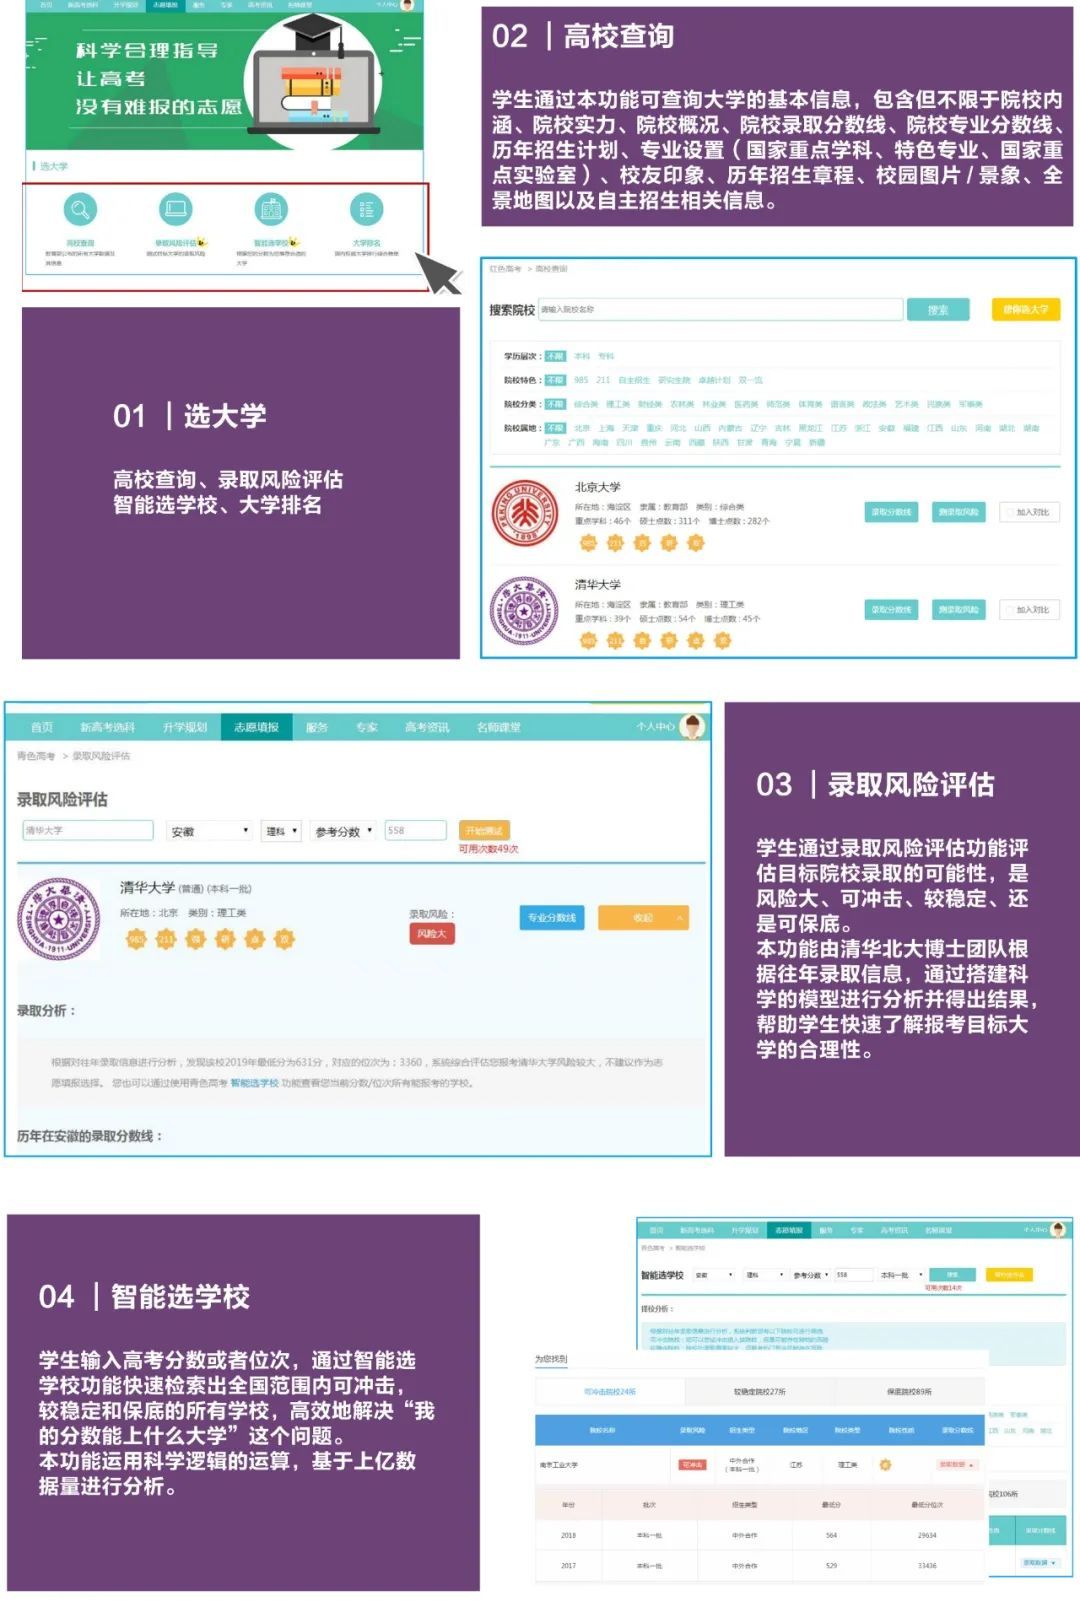1080x1607 pixels.
Task: Go to 首页 tab in 录取风险评估 navbar
Action: 42,727
